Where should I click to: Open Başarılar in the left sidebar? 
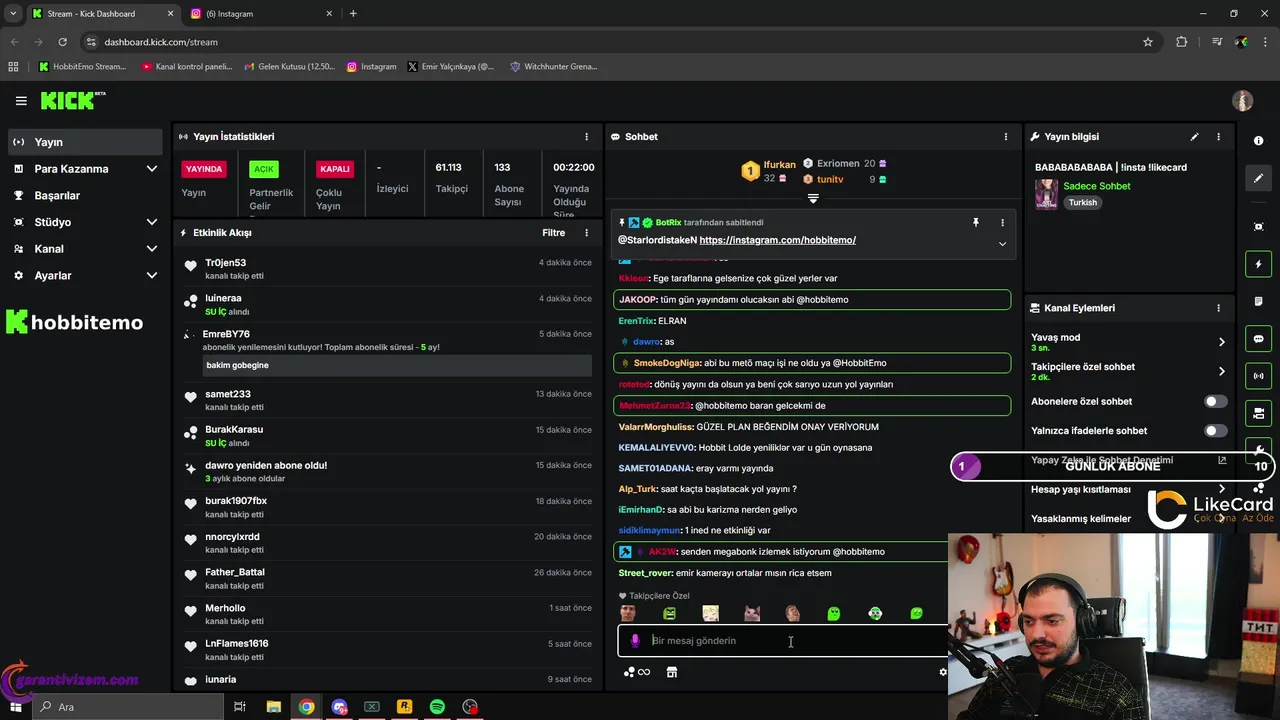[x=85, y=196]
